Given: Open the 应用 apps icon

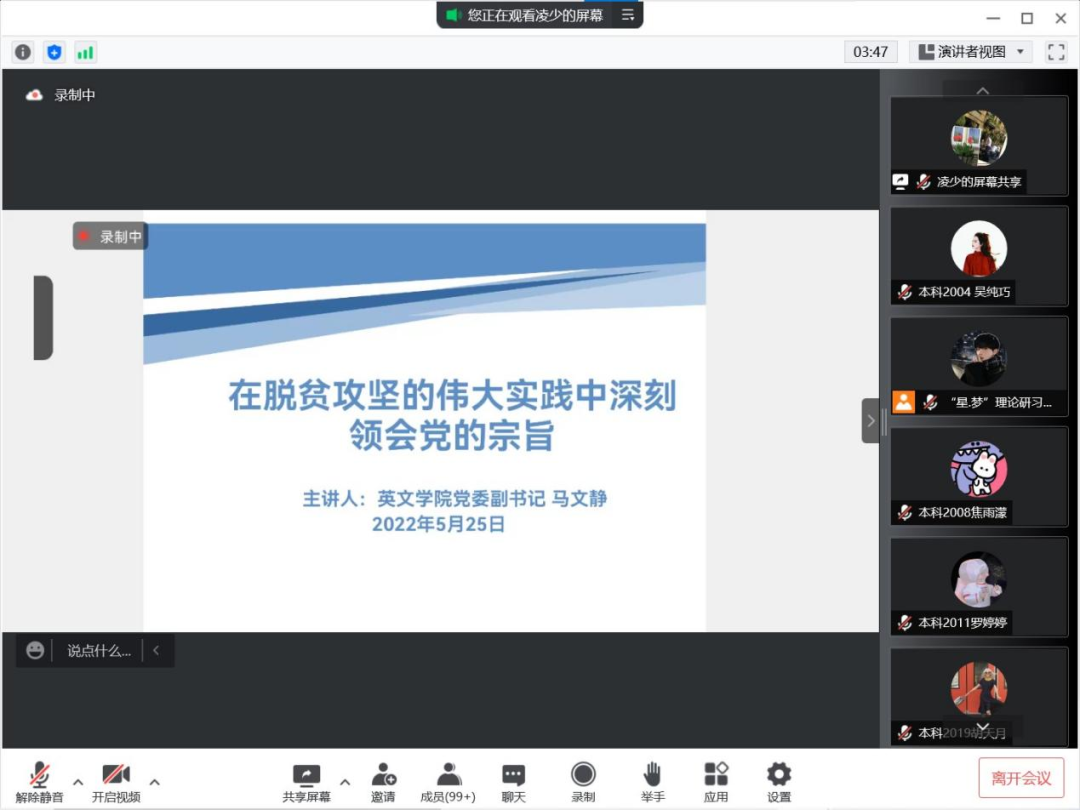Looking at the screenshot, I should [716, 782].
